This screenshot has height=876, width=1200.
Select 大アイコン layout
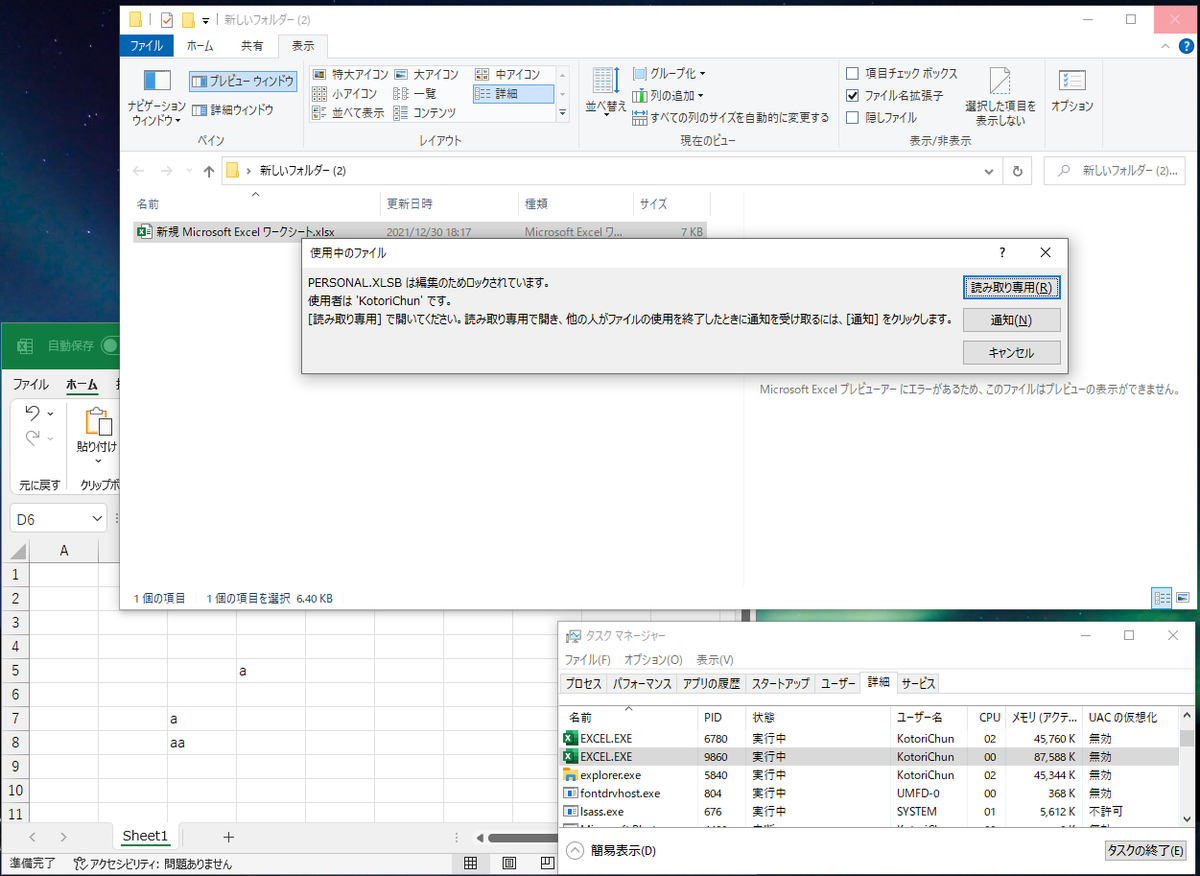pyautogui.click(x=426, y=75)
